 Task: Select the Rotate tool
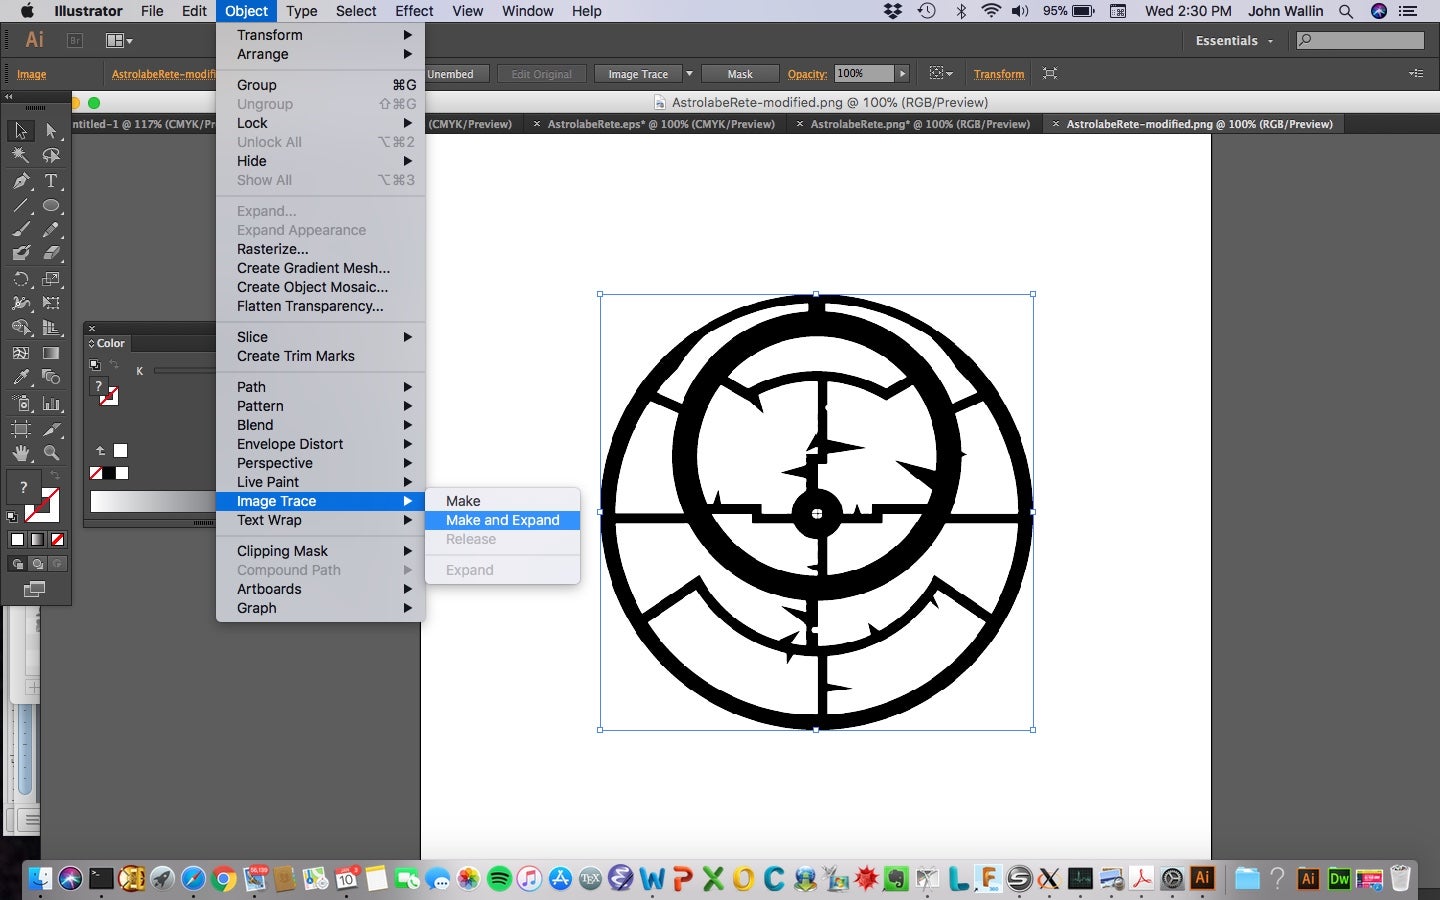coord(21,279)
